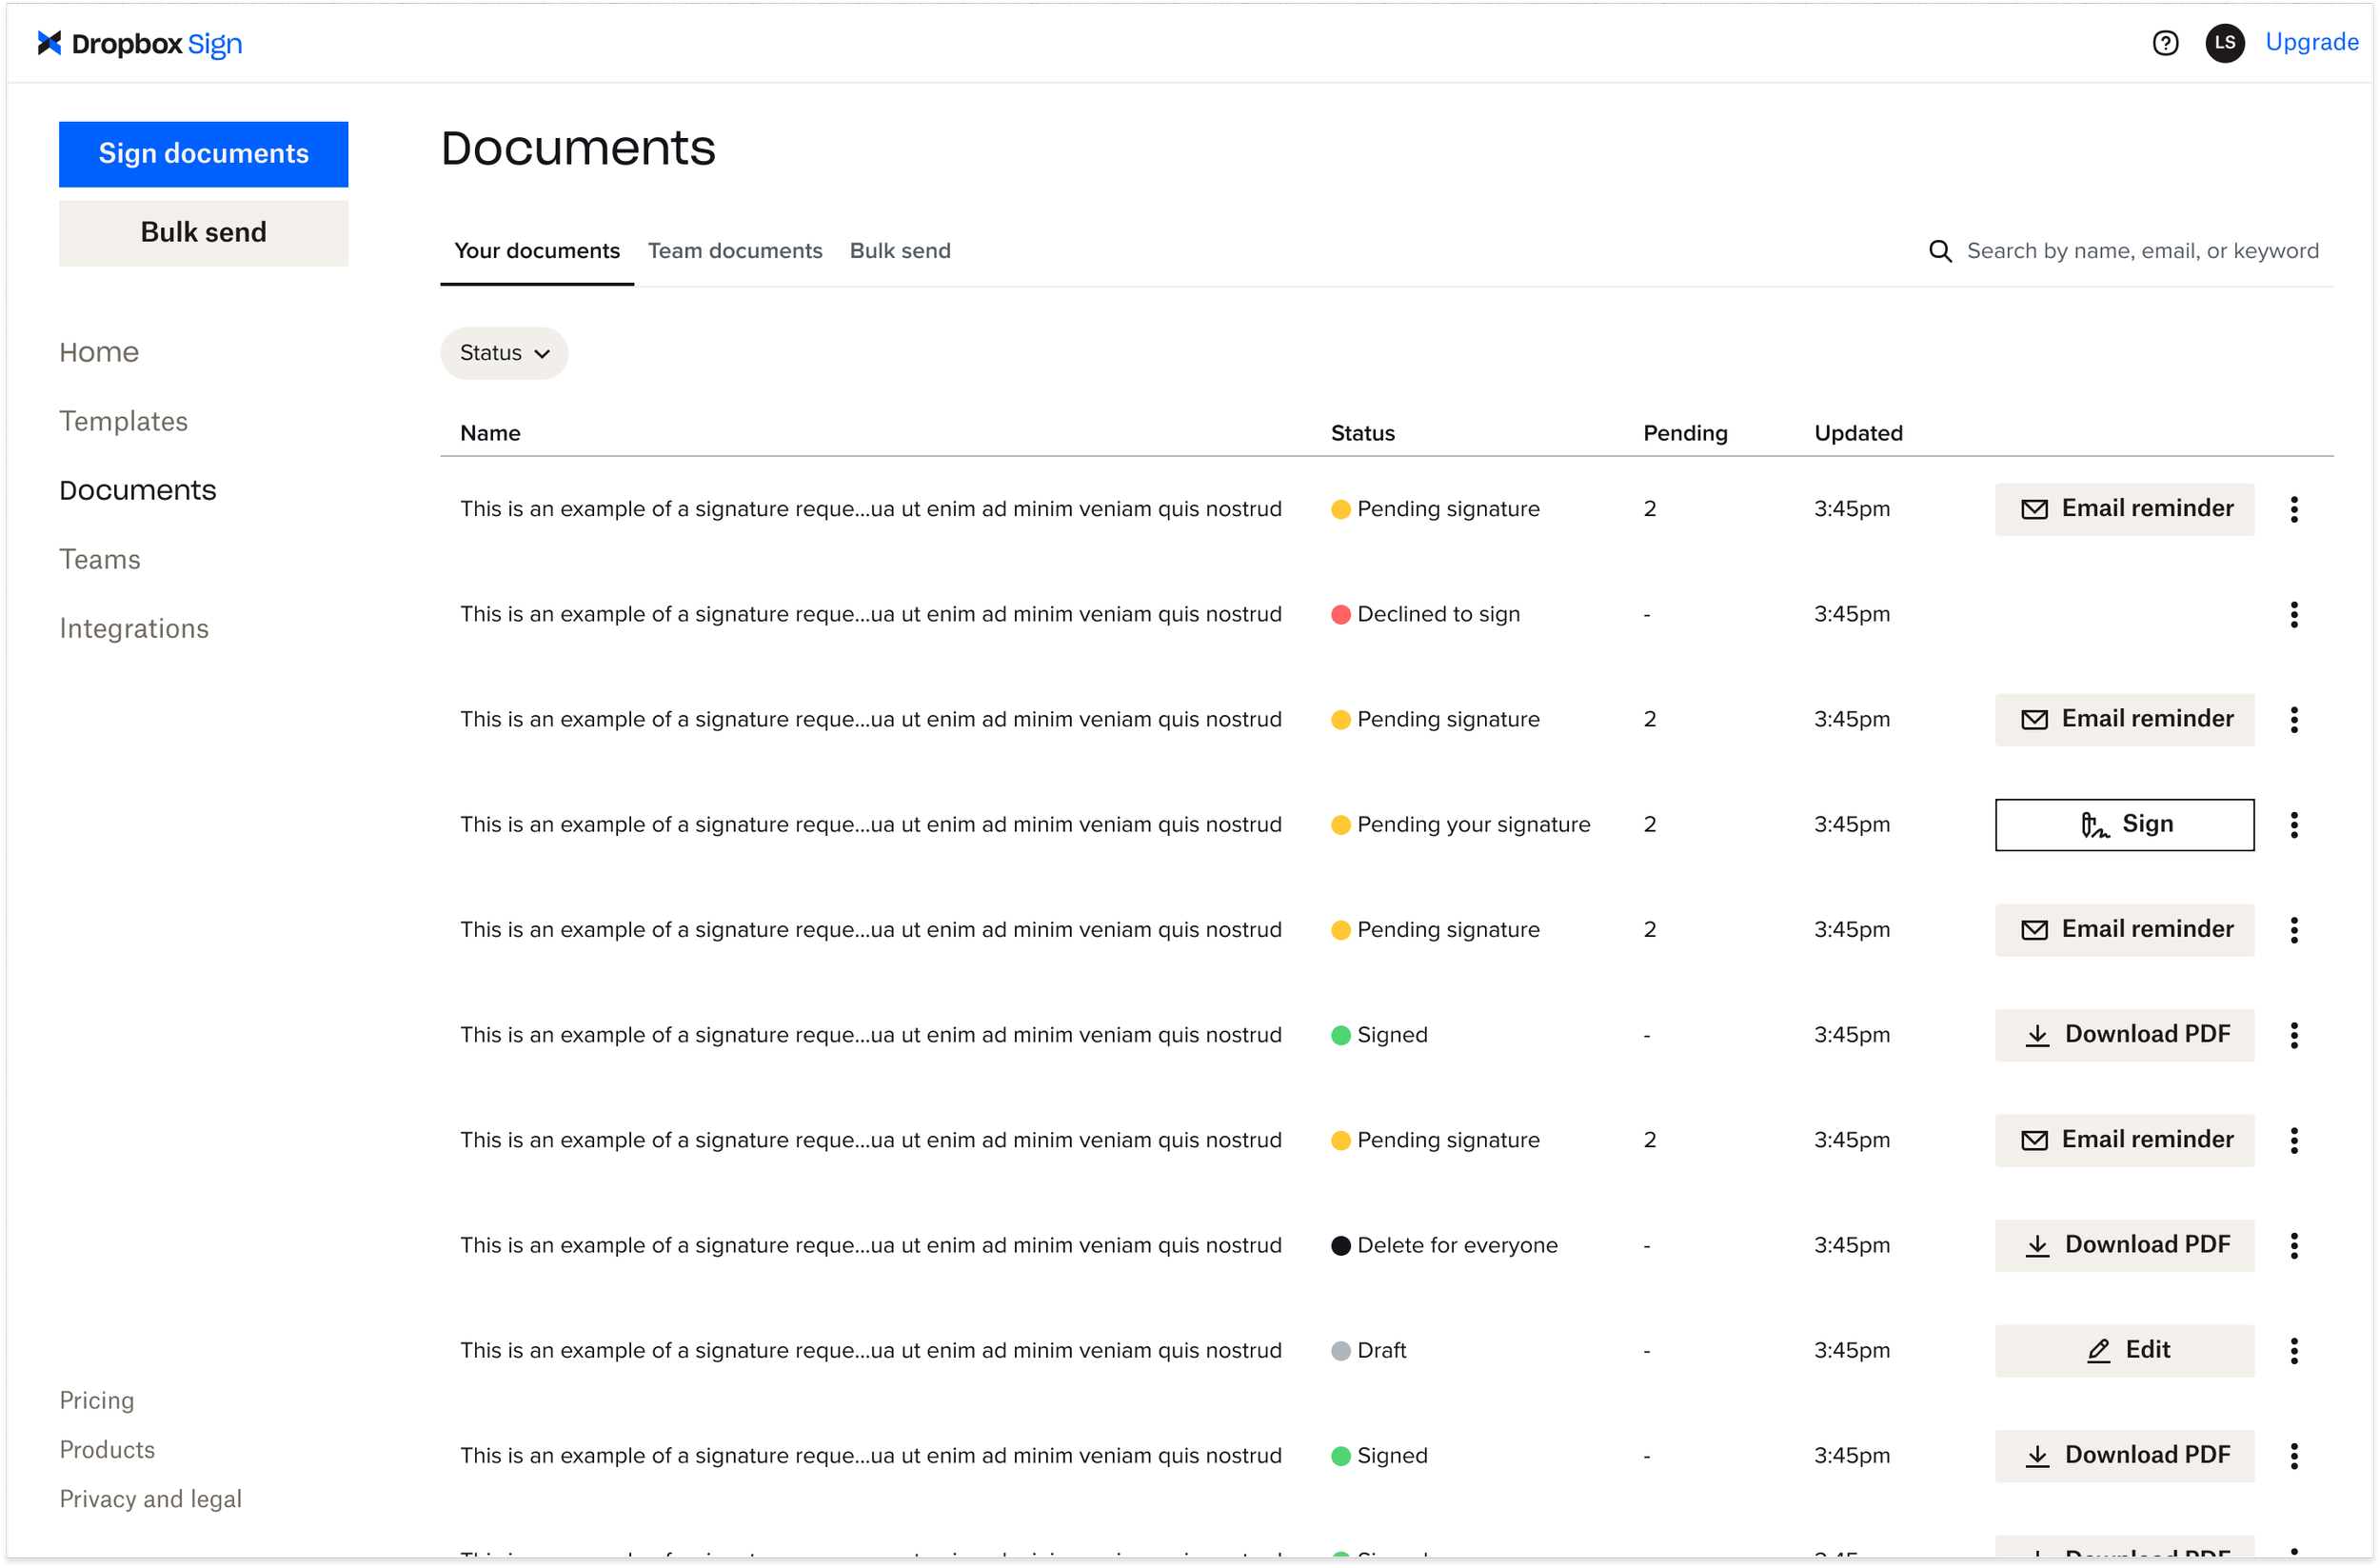Image resolution: width=2380 pixels, height=1568 pixels.
Task: Click the Upgrade link
Action: (2311, 42)
